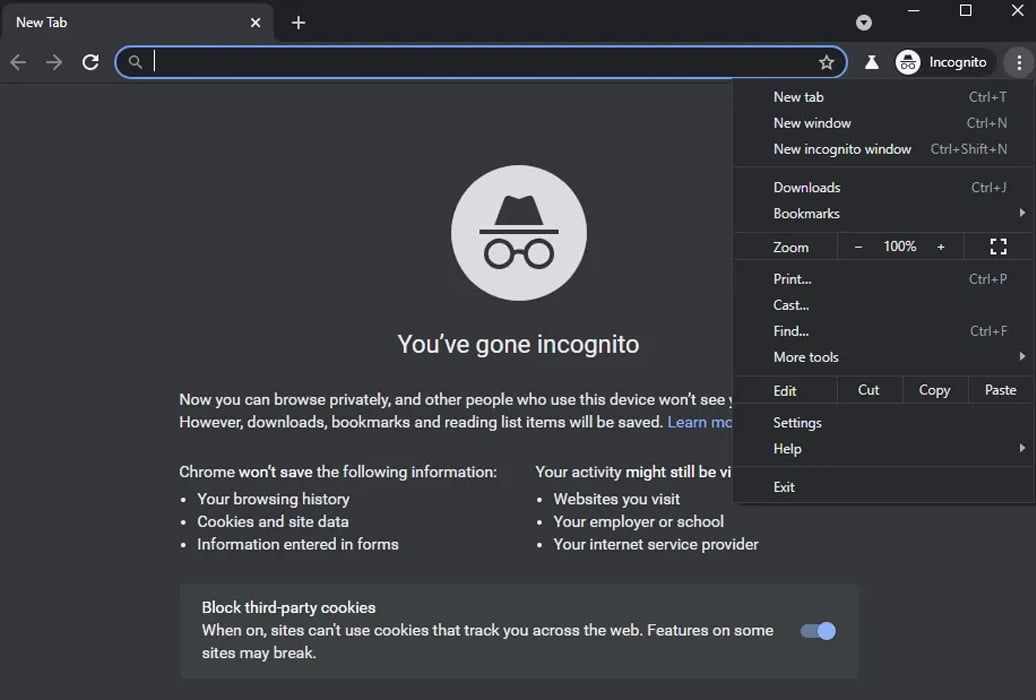Screen dimensions: 1036x700
Task: Click the three-dot Chrome menu icon
Action: [x=1018, y=62]
